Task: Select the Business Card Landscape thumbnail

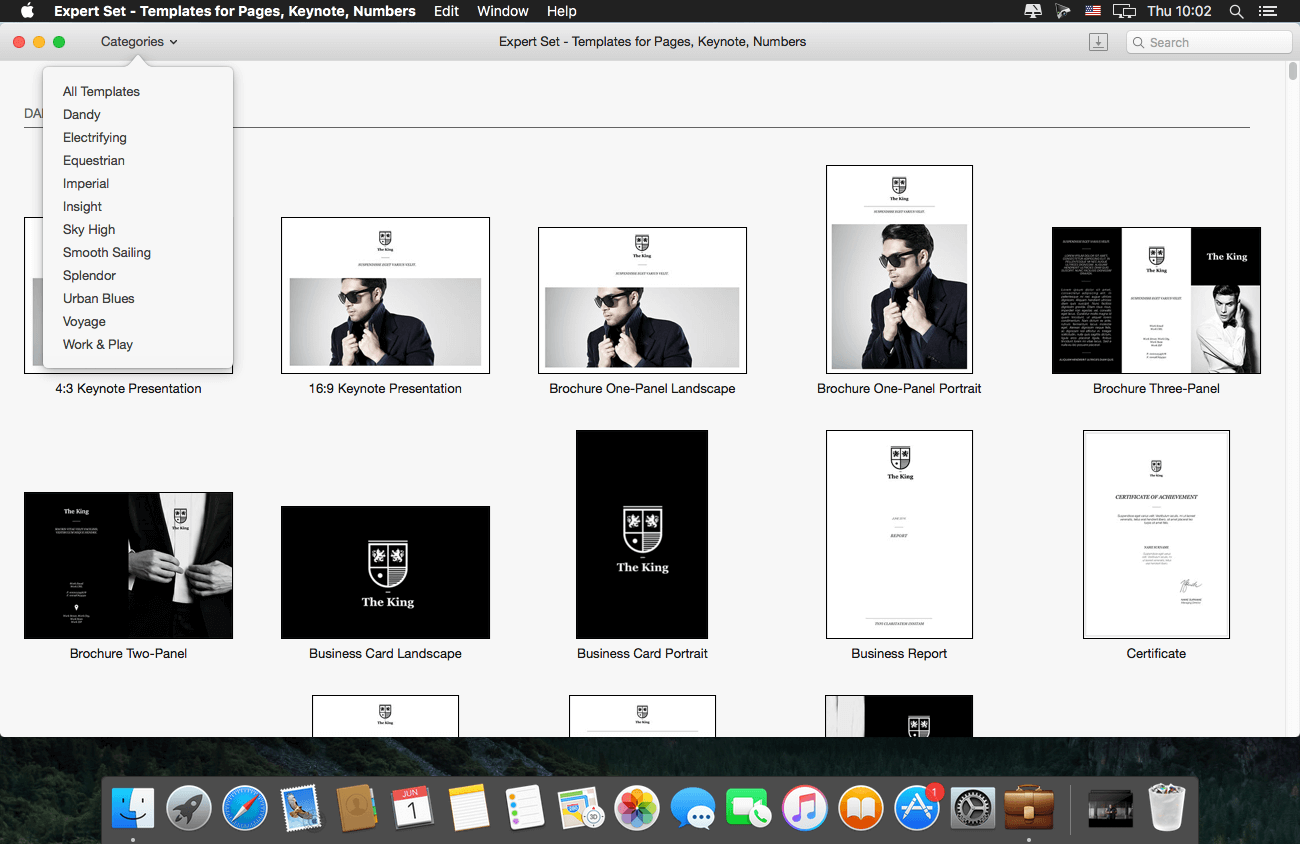Action: pyautogui.click(x=385, y=572)
